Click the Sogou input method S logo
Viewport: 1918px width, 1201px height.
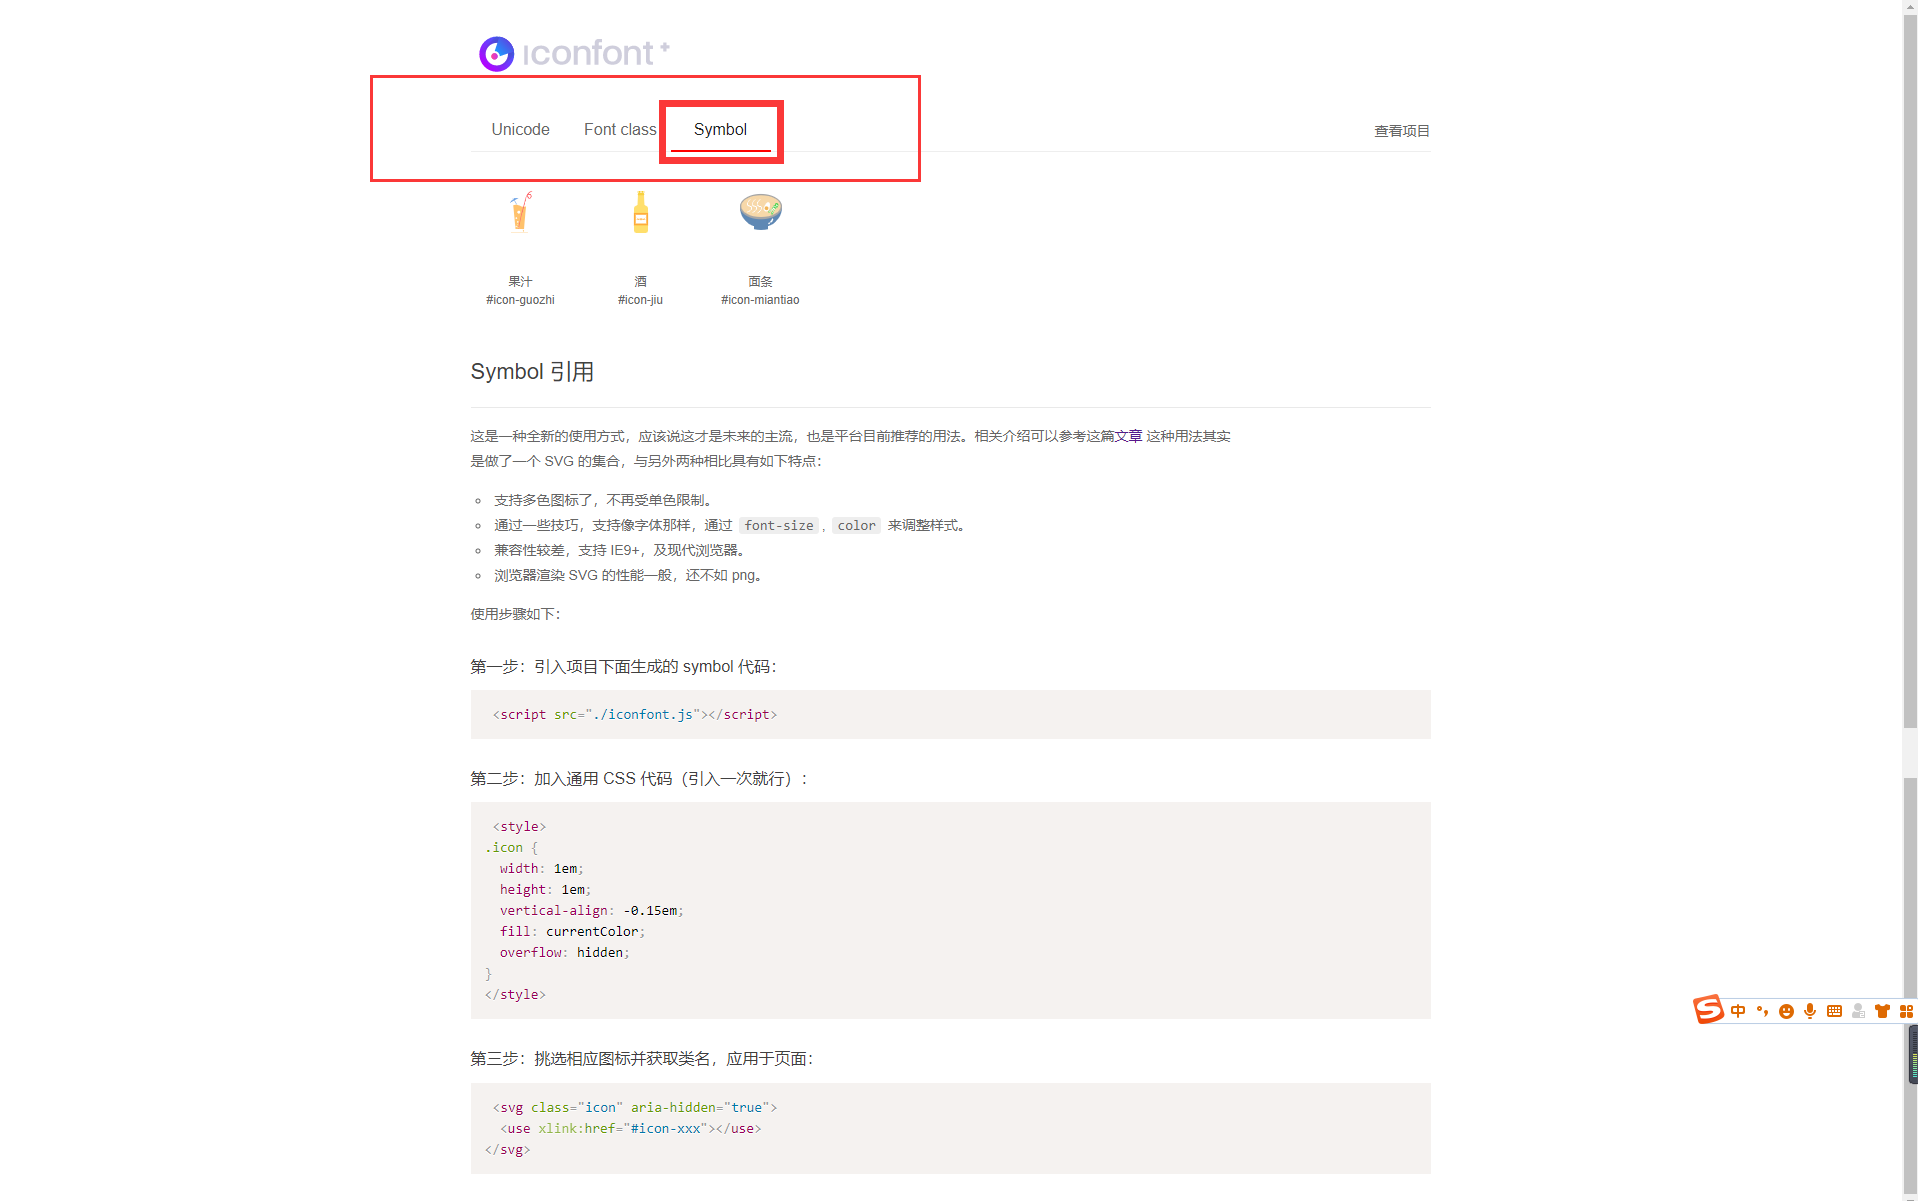pyautogui.click(x=1708, y=1010)
